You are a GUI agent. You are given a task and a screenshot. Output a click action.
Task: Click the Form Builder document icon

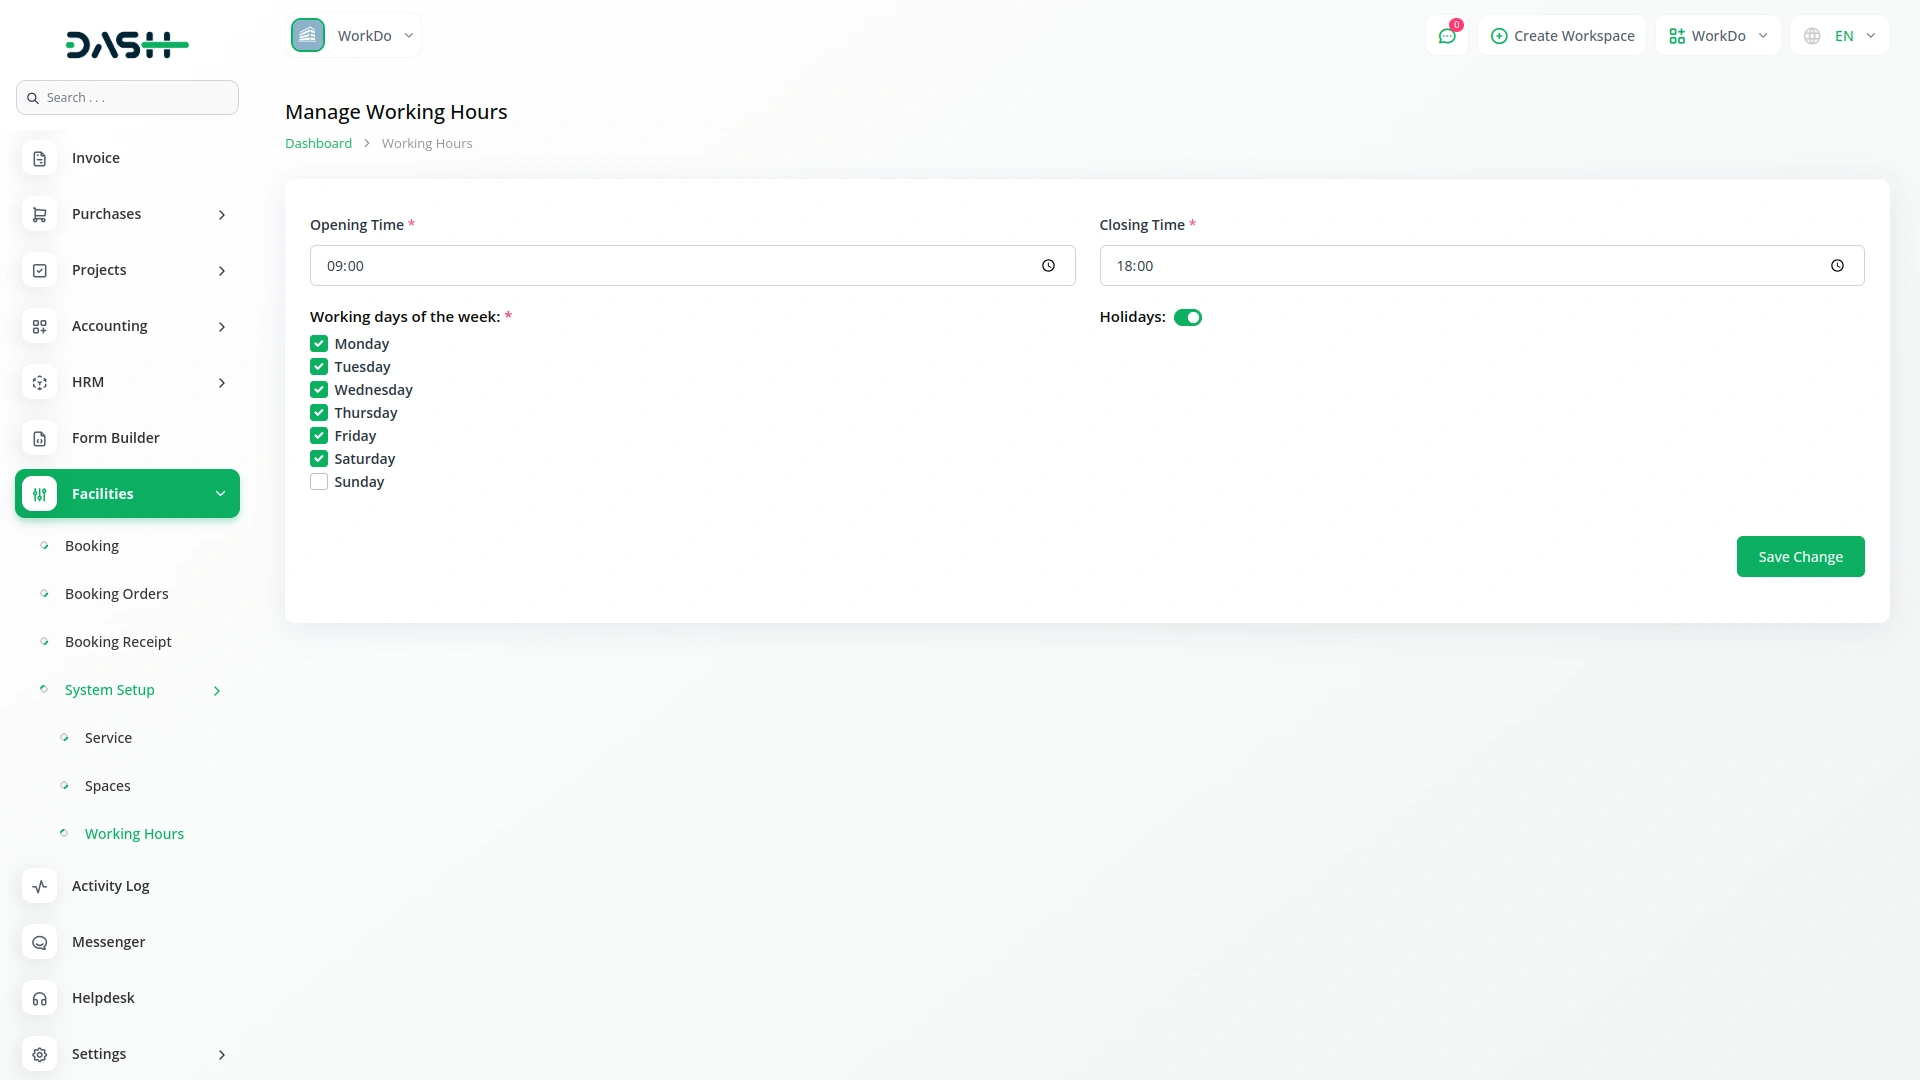[40, 438]
